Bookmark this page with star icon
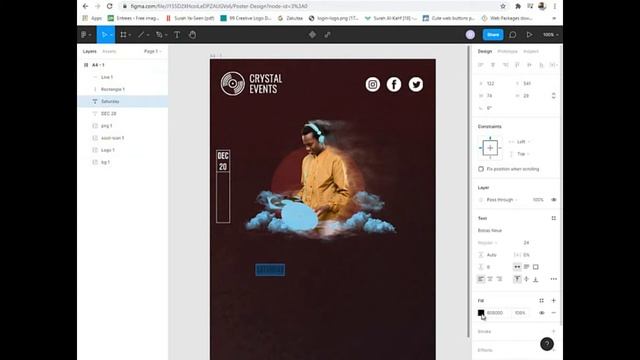 pyautogui.click(x=503, y=6)
